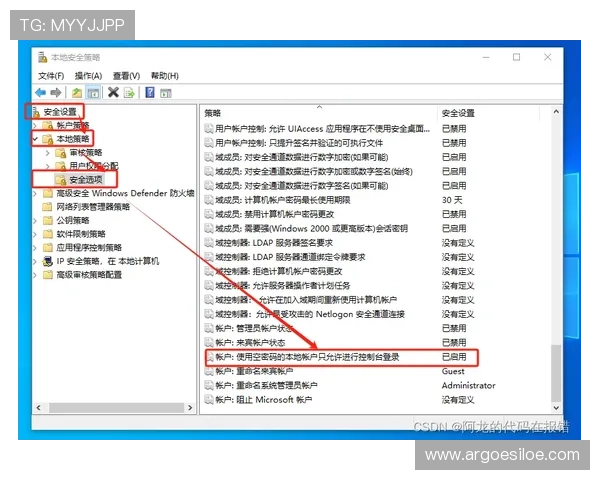Click the 帐户策略 folder icon
Image resolution: width=600 pixels, height=480 pixels.
click(x=48, y=125)
